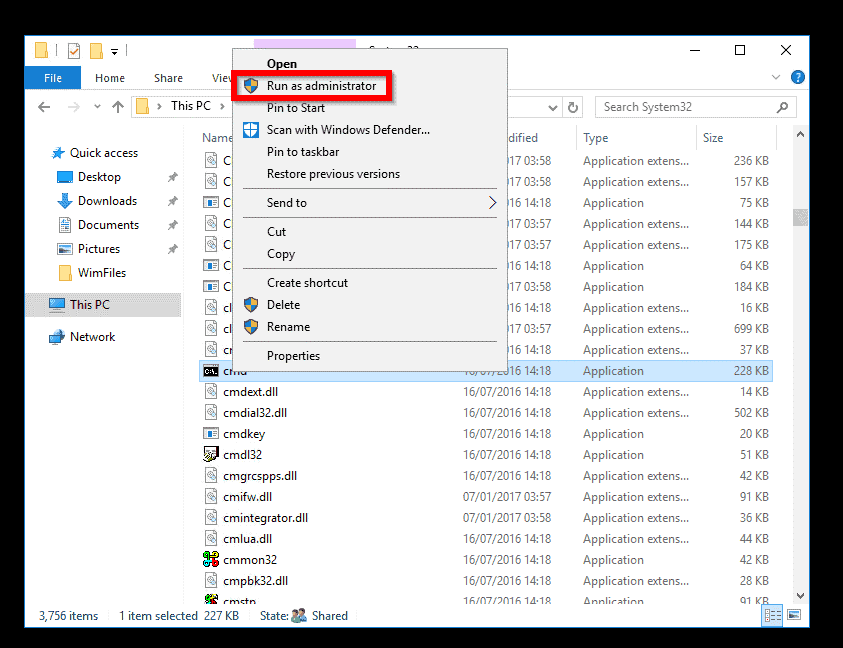Click the search magnifier icon

(x=782, y=107)
